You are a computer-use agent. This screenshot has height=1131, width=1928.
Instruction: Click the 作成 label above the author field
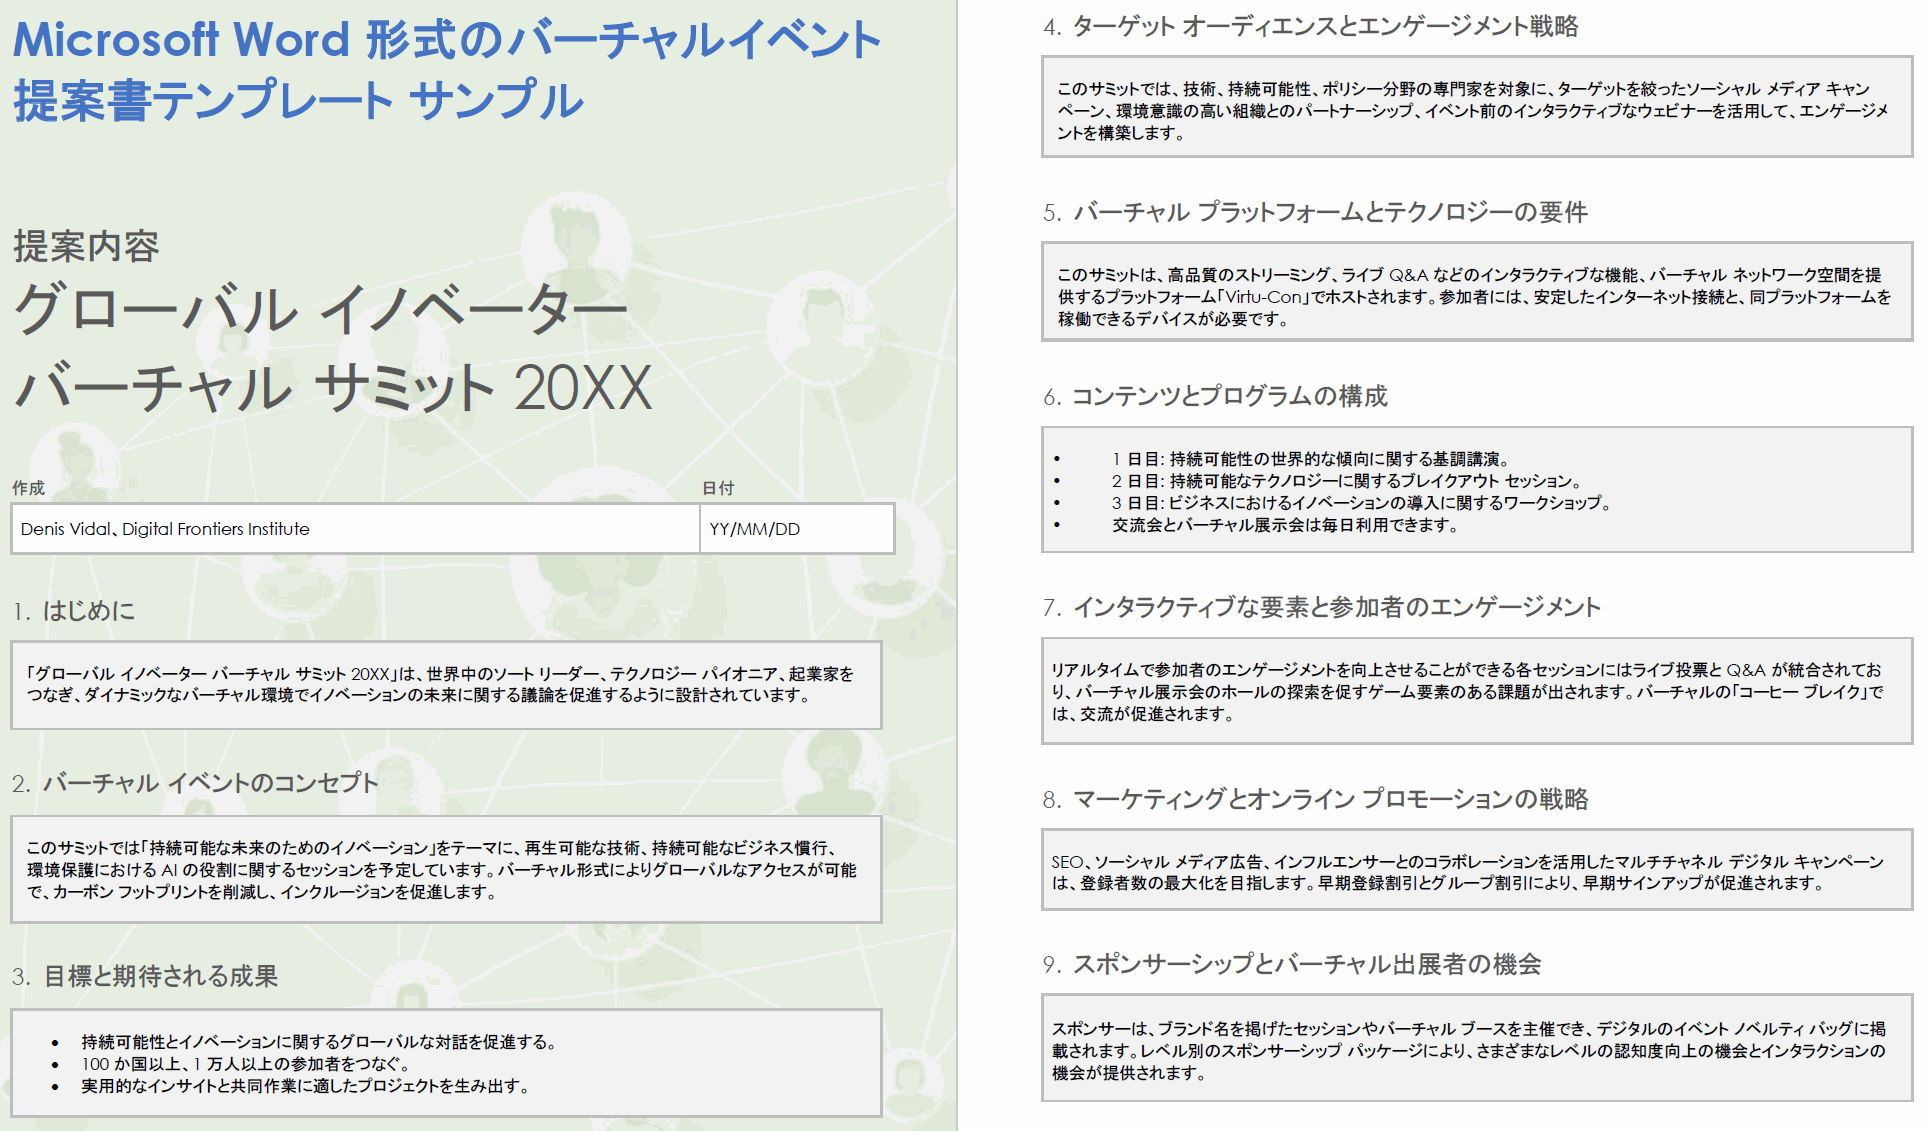point(29,489)
